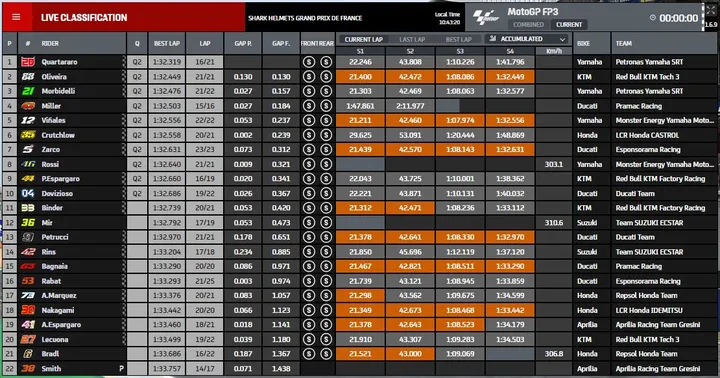
Task: Sort by BEST LAP column header
Action: [167, 44]
